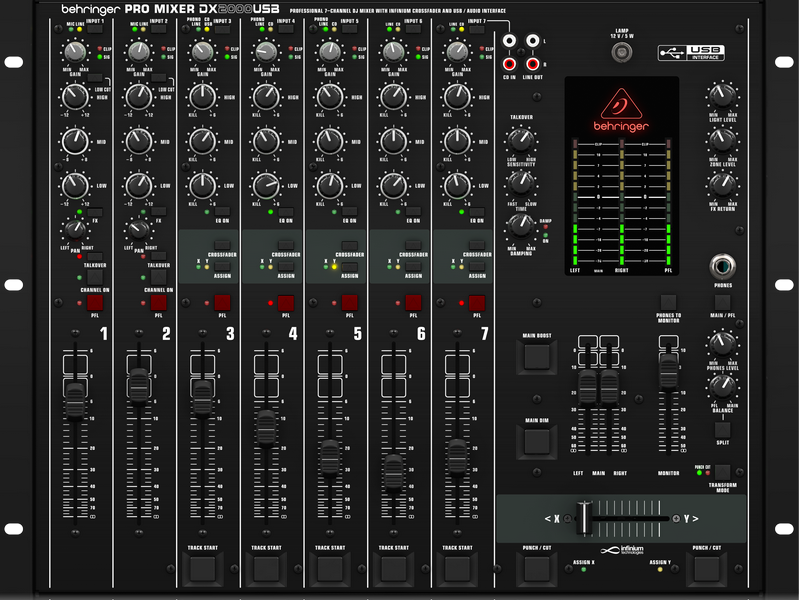The height and width of the screenshot is (600, 799).
Task: Toggle EQ On for channel 3
Action: click(x=222, y=212)
